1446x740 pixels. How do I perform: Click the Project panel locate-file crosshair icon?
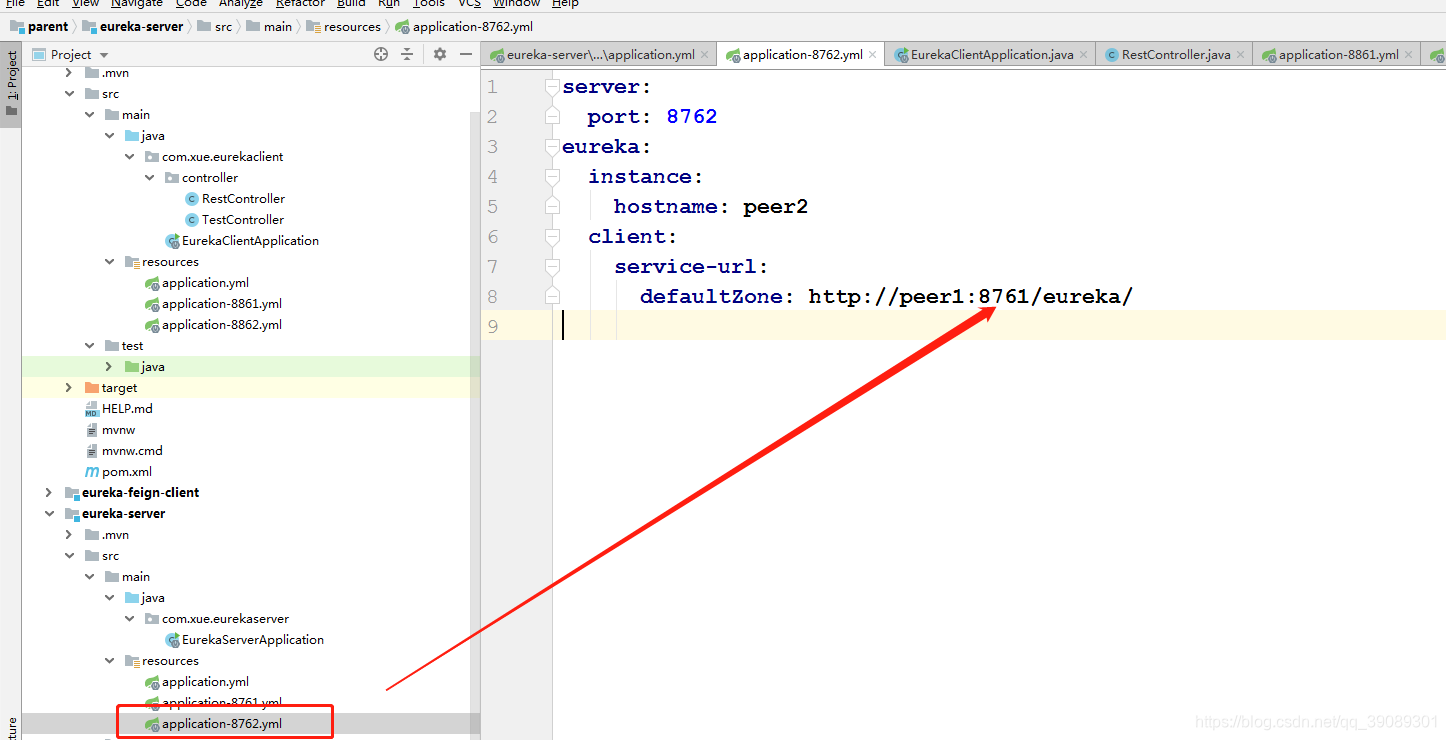coord(381,54)
